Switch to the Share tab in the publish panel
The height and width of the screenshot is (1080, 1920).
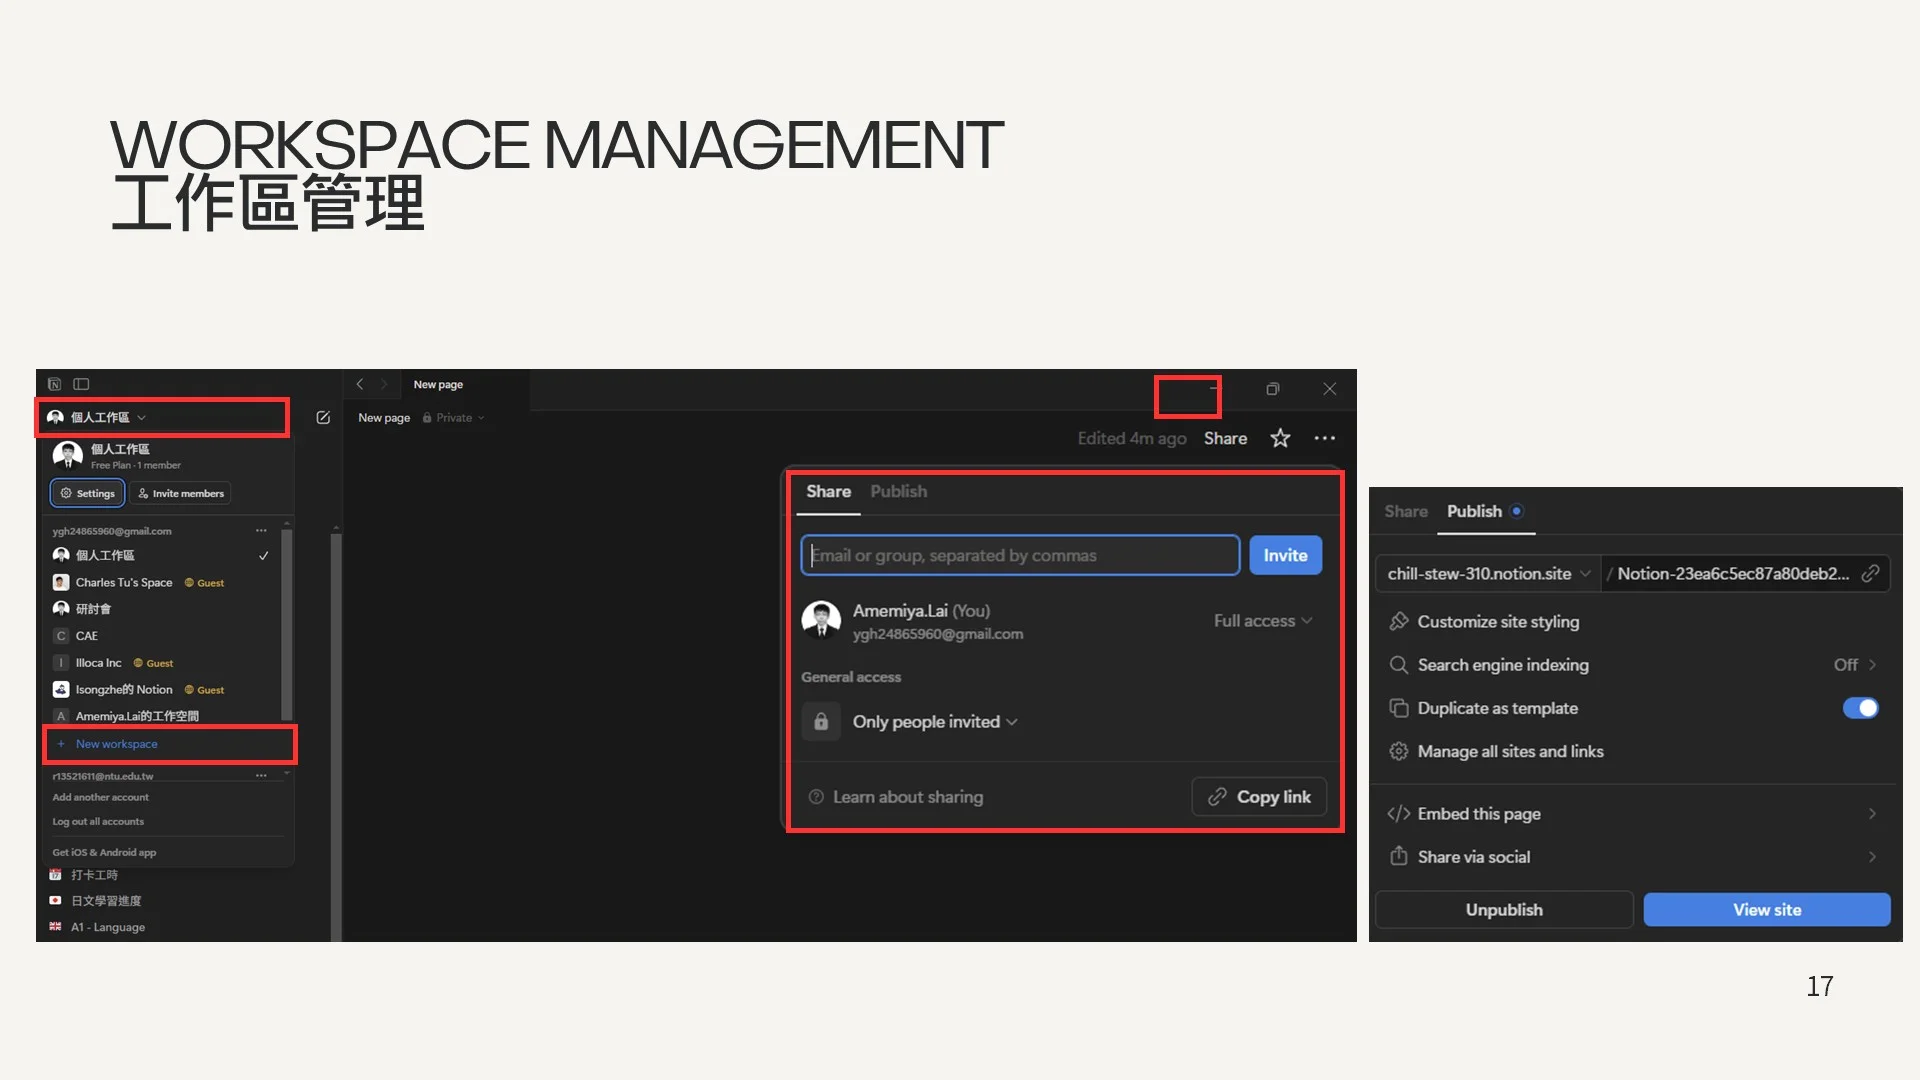pos(1405,511)
